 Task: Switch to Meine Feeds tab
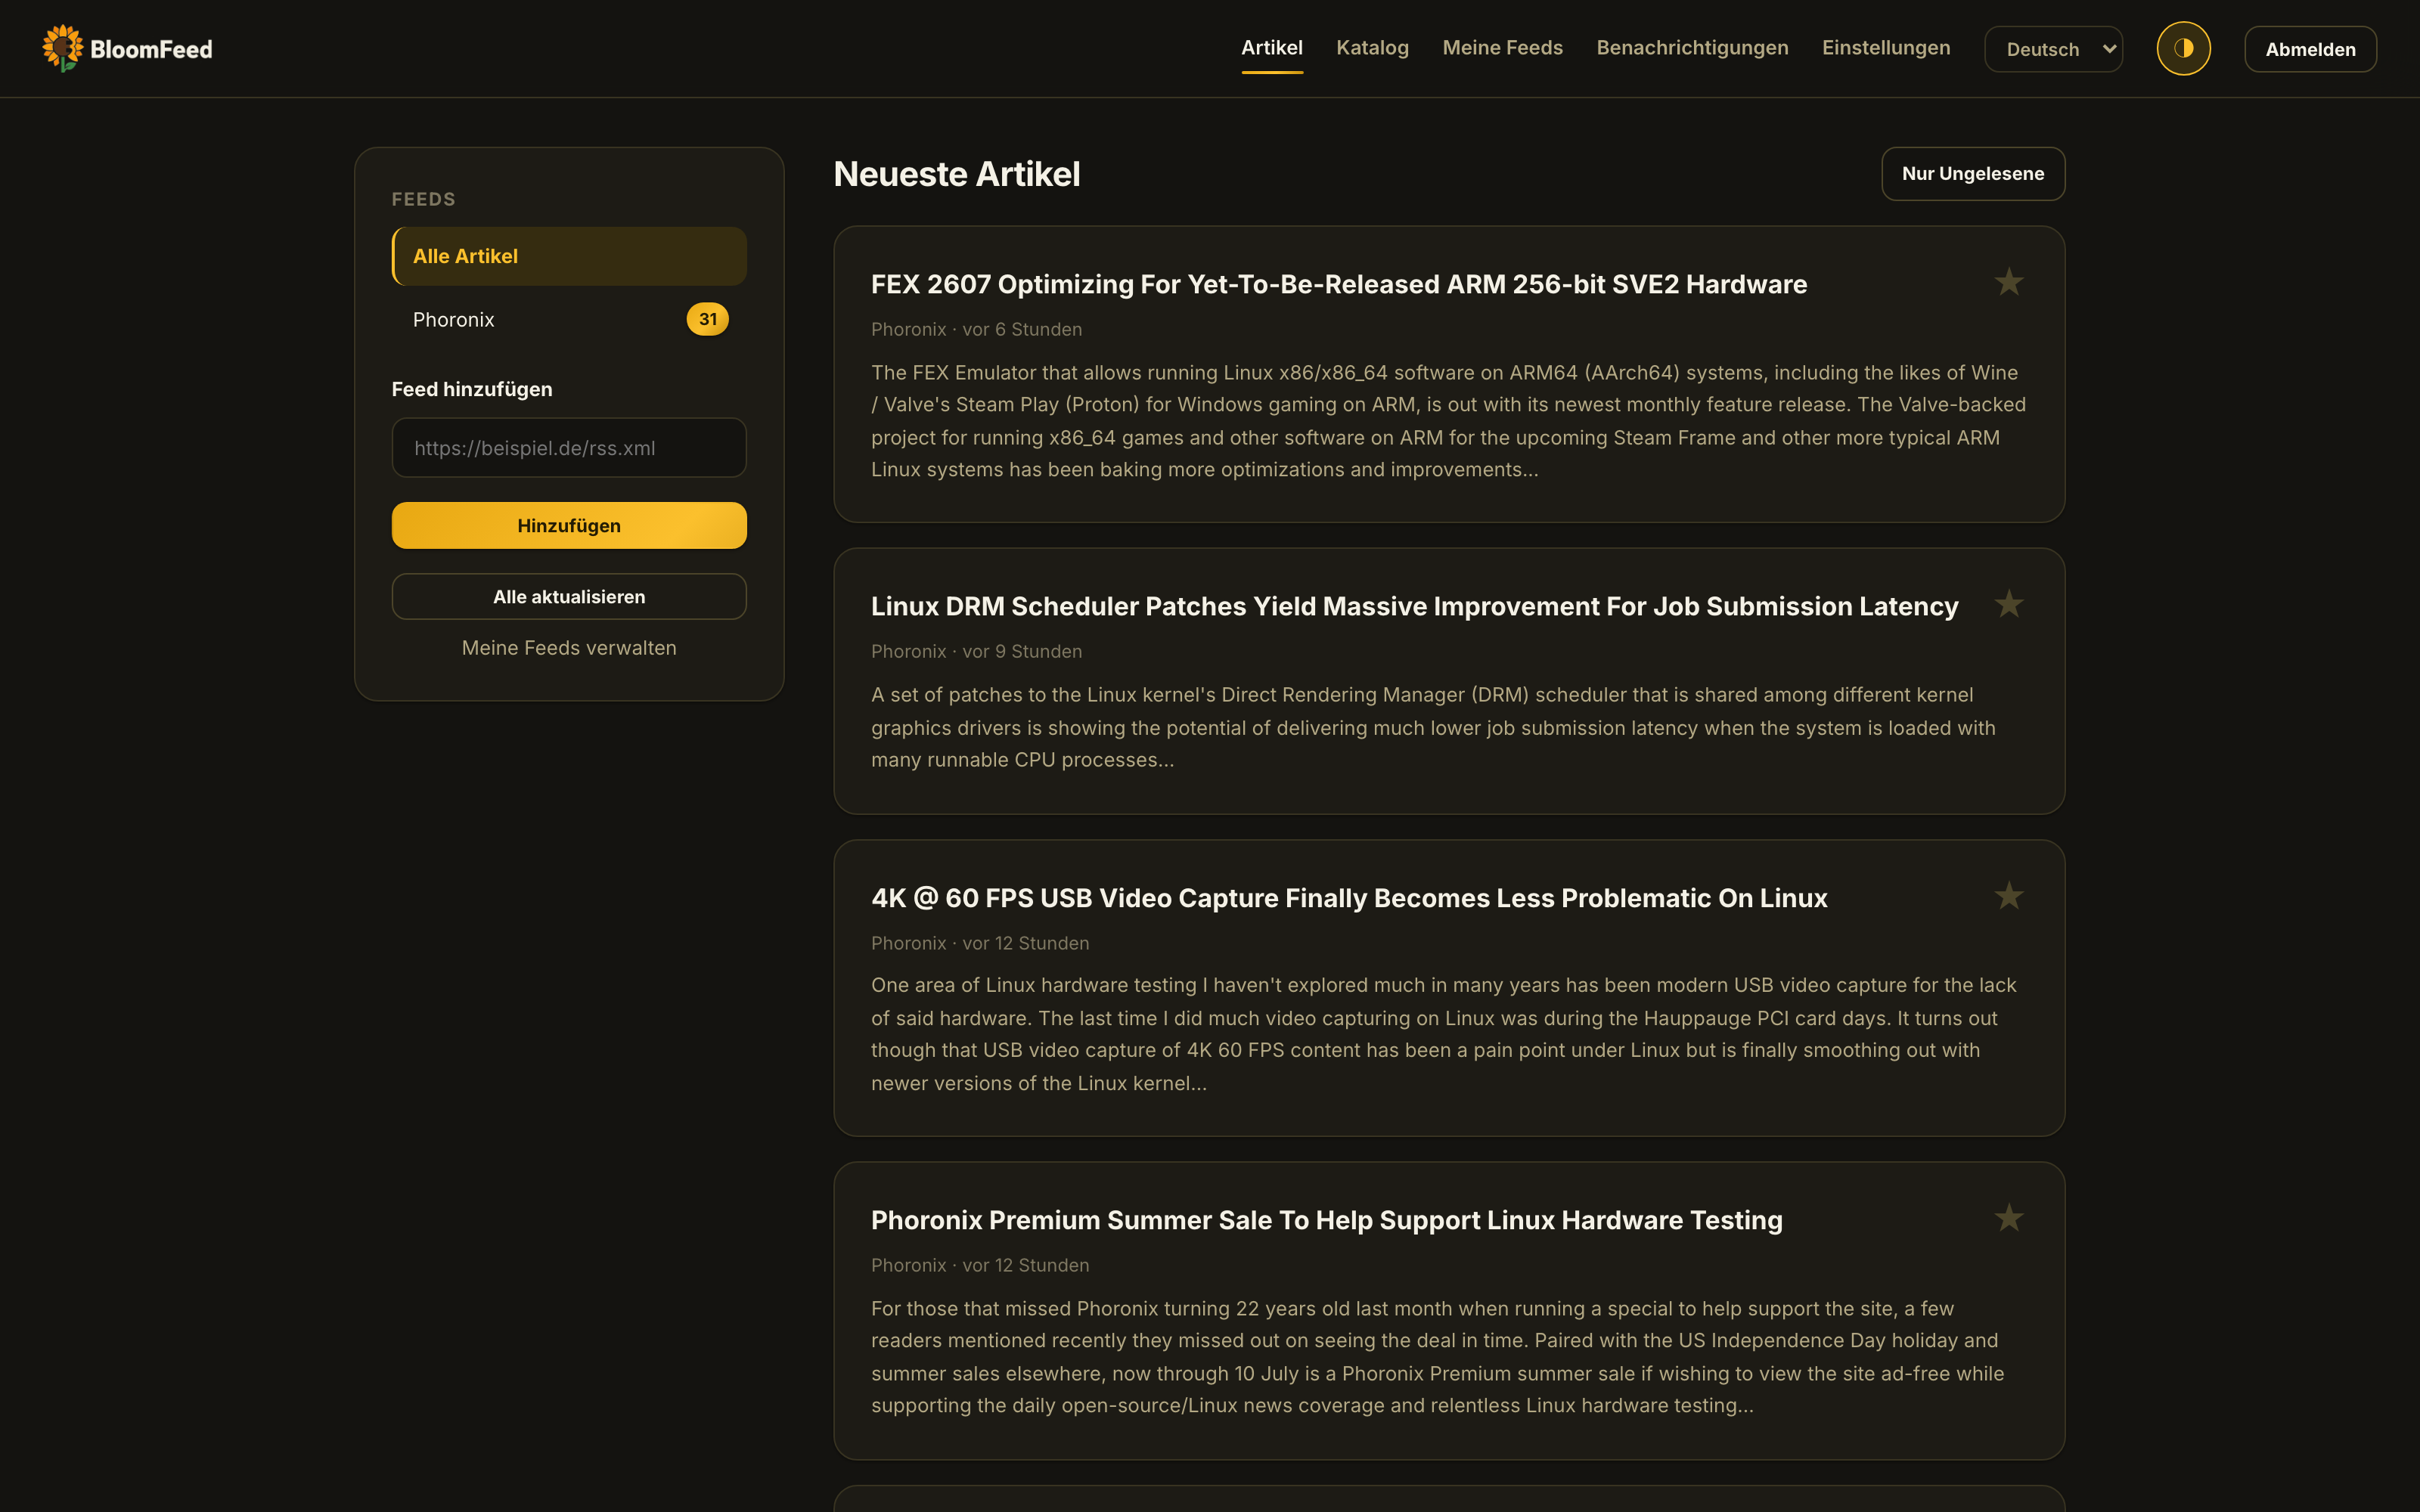(x=1502, y=48)
